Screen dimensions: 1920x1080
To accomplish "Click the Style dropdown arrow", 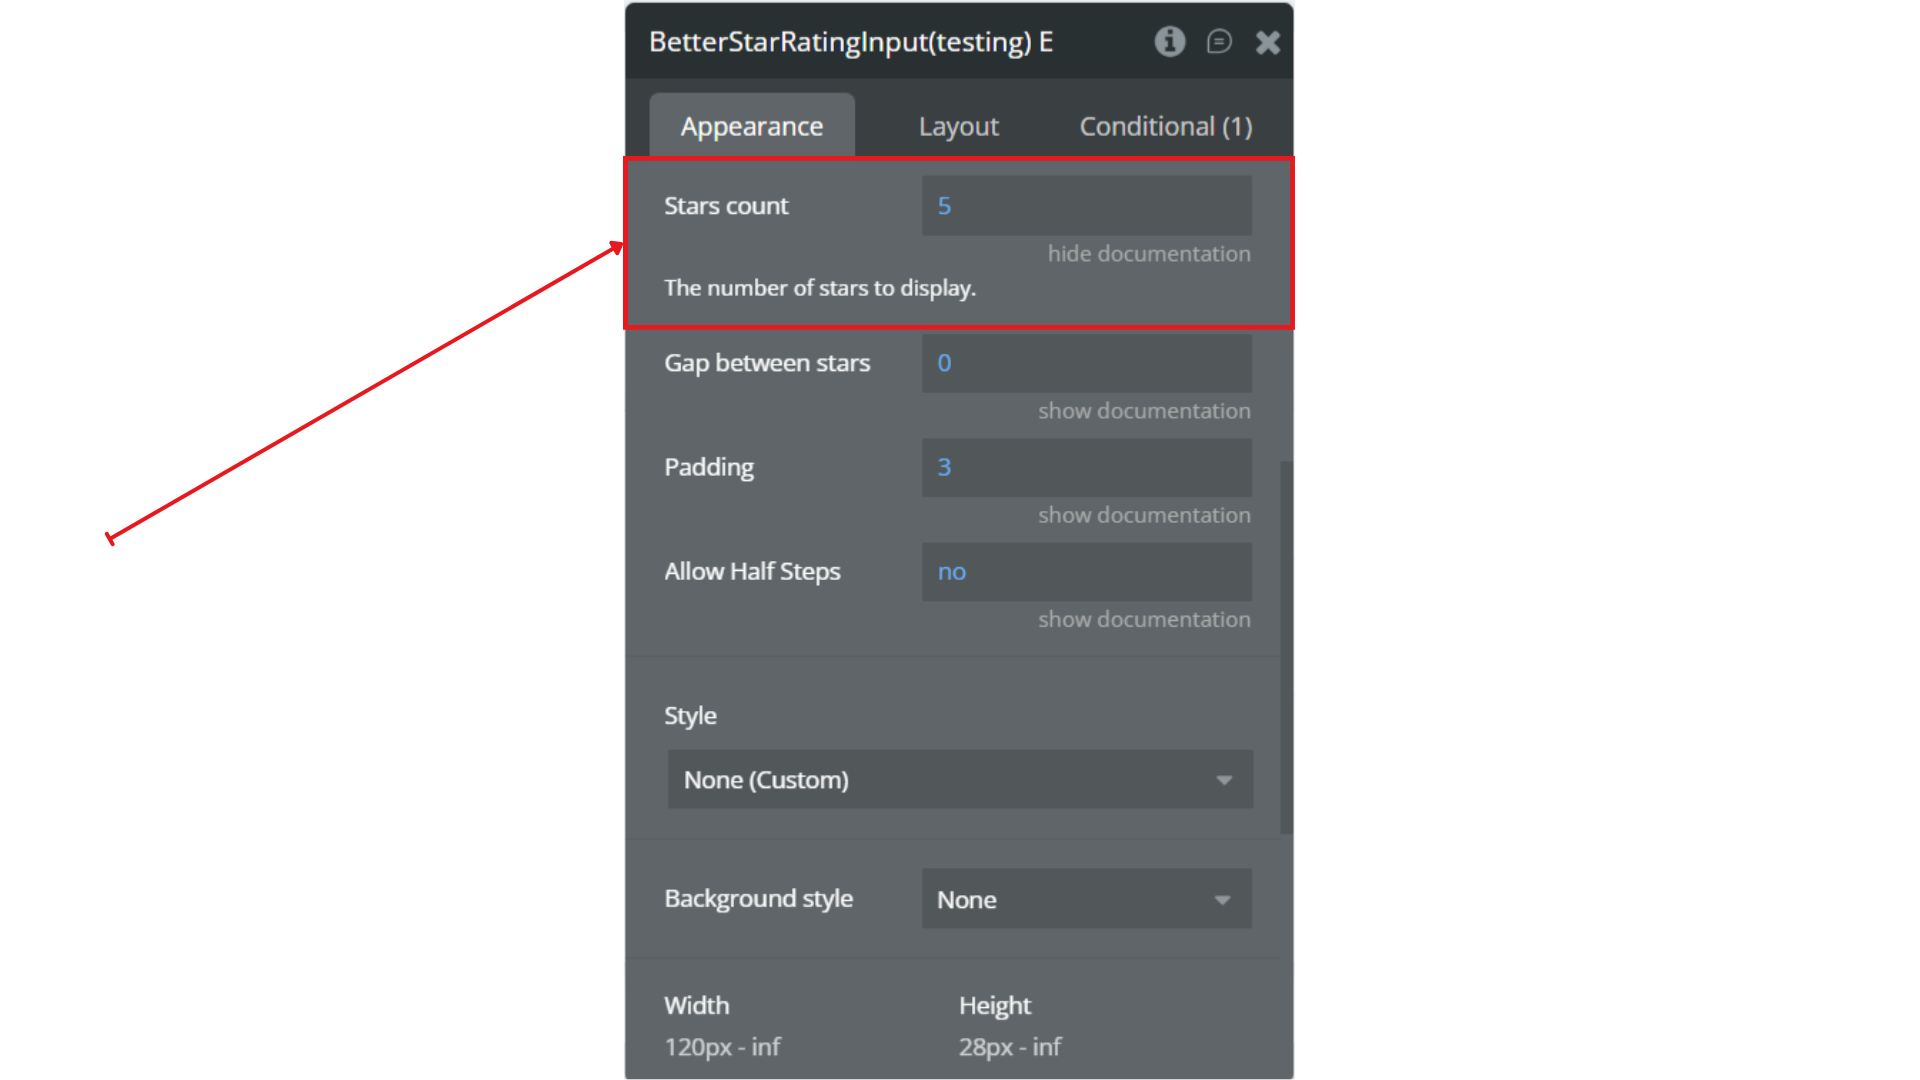I will pyautogui.click(x=1224, y=780).
